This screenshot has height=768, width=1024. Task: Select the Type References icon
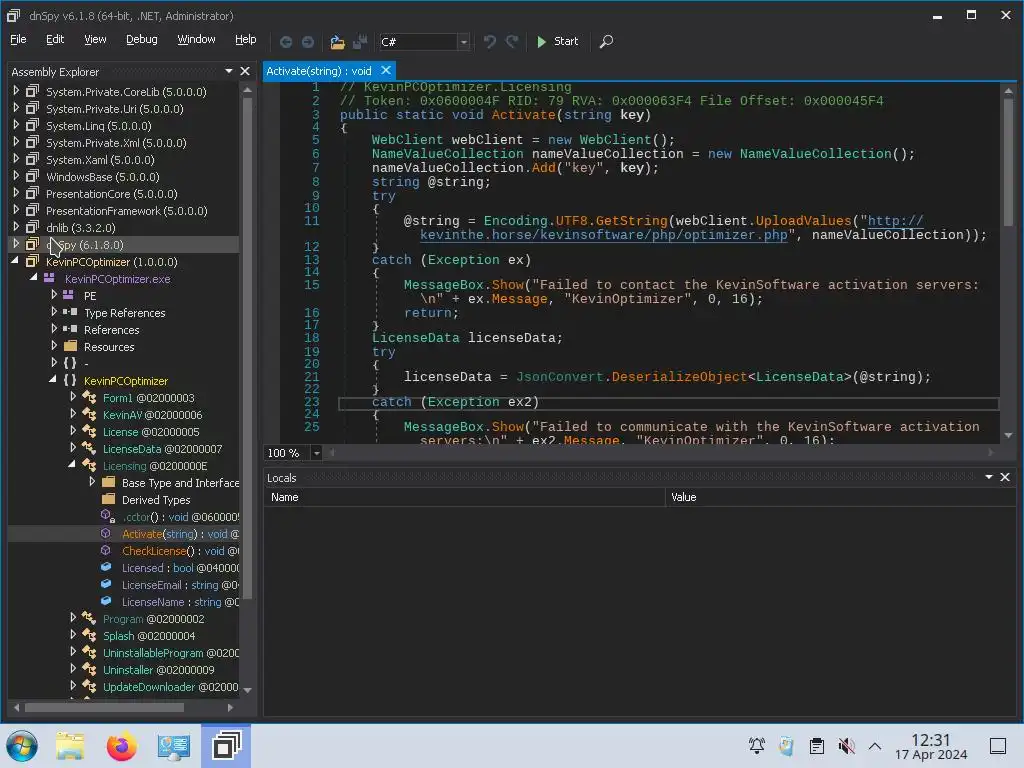70,312
